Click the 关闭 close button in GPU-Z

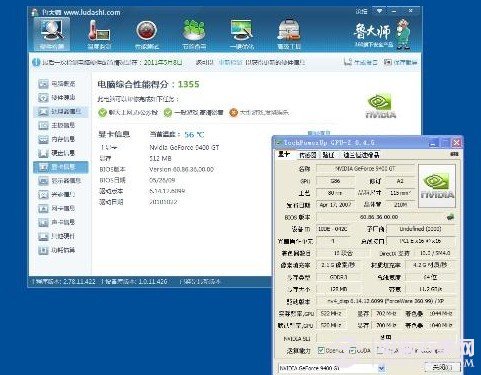(442, 367)
